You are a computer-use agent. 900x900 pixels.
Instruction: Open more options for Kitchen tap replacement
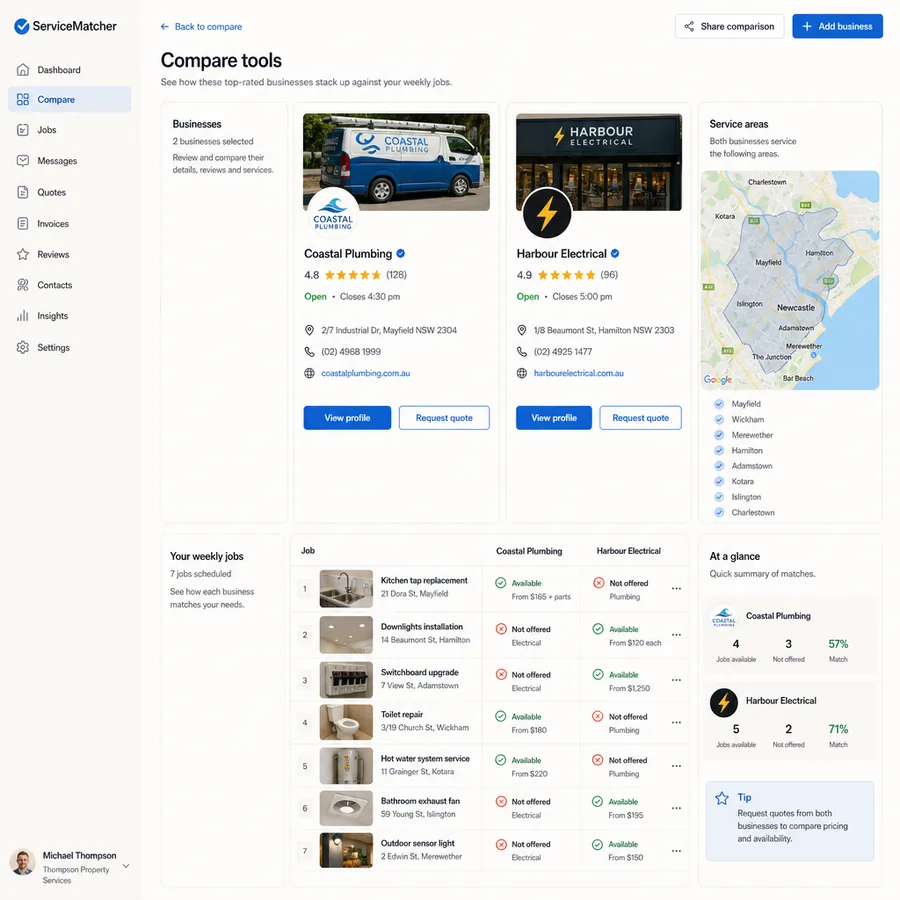(676, 589)
